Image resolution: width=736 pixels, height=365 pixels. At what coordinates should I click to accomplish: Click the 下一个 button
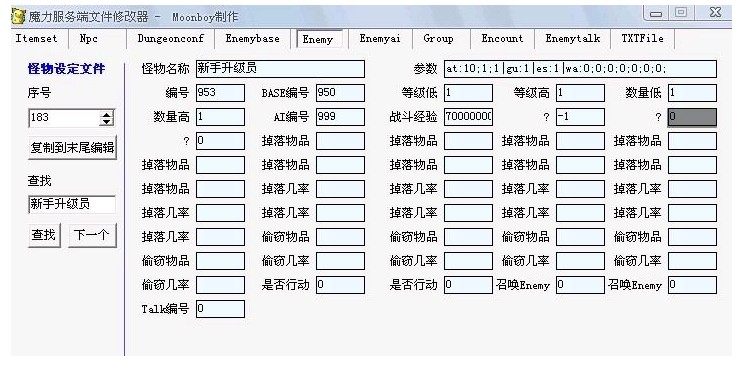point(92,235)
